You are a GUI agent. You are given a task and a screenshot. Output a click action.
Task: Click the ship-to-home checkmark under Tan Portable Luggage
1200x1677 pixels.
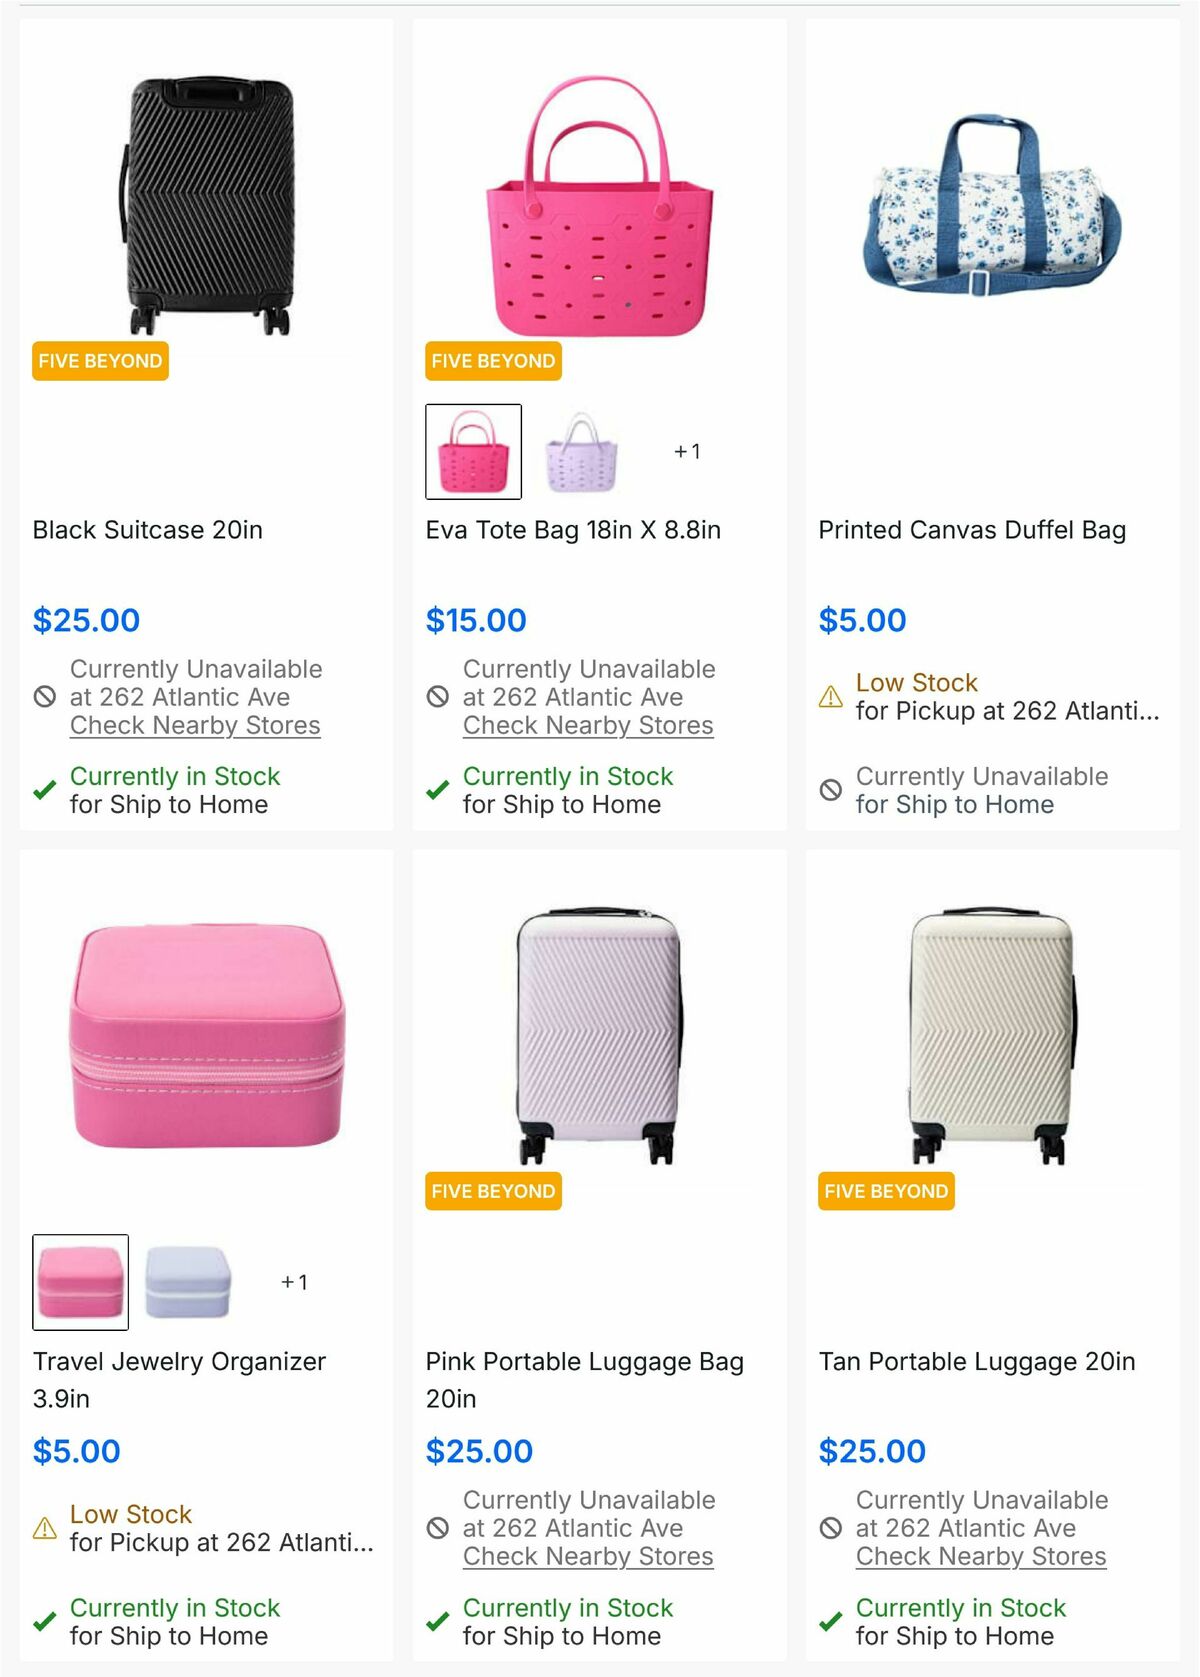(829, 1621)
